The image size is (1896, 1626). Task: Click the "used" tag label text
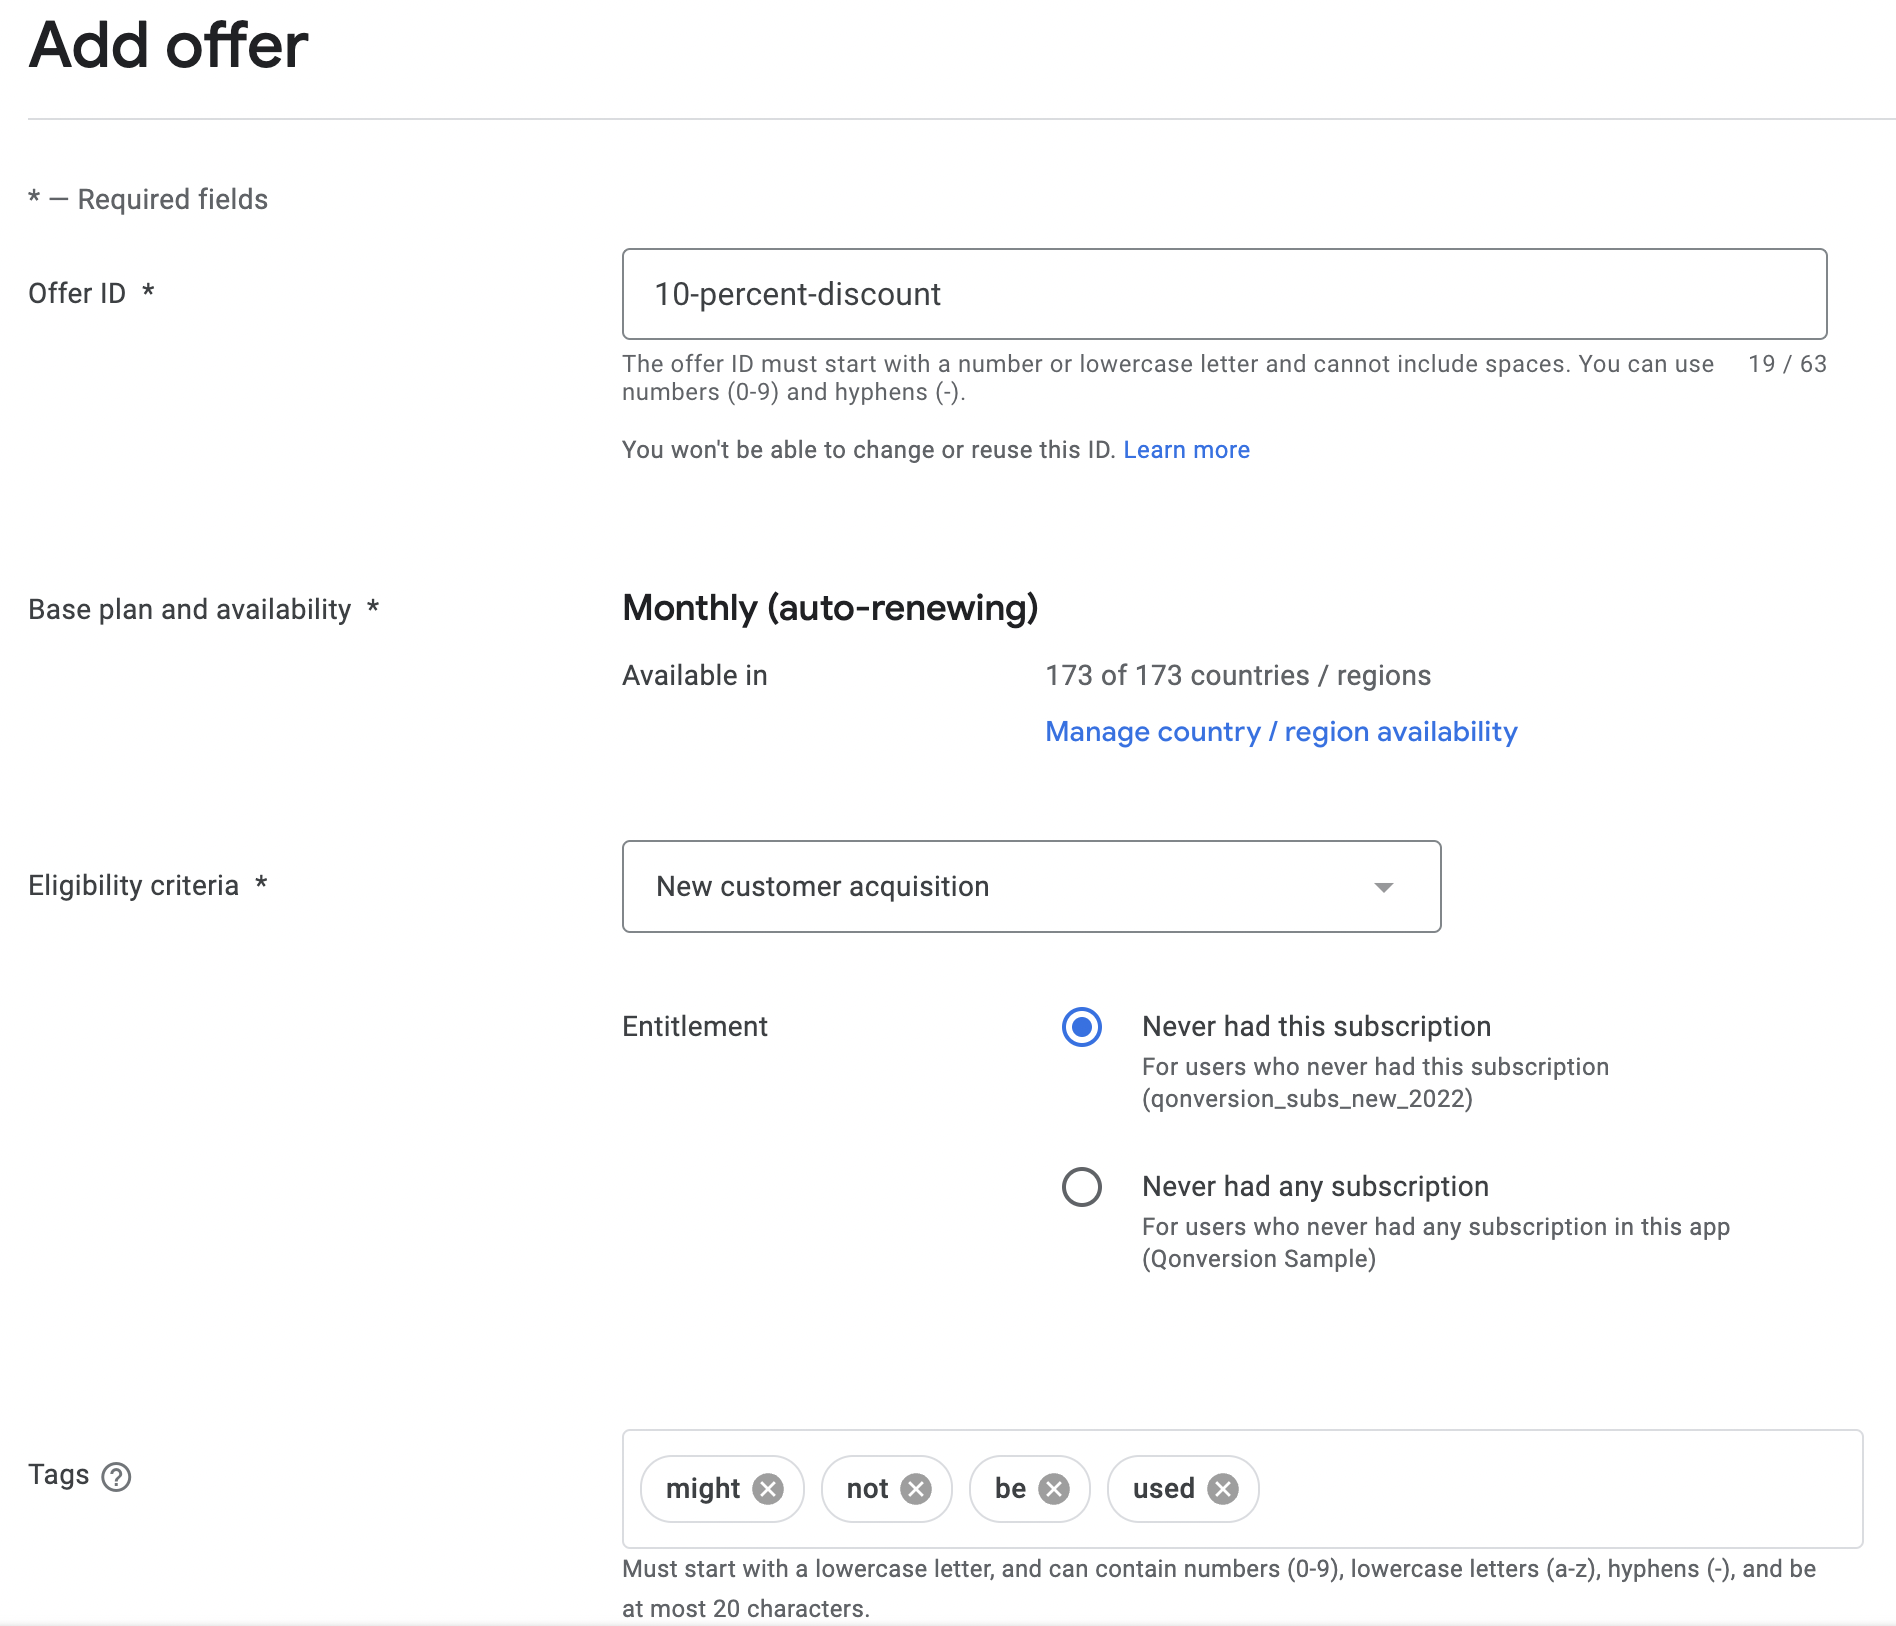(1163, 1489)
